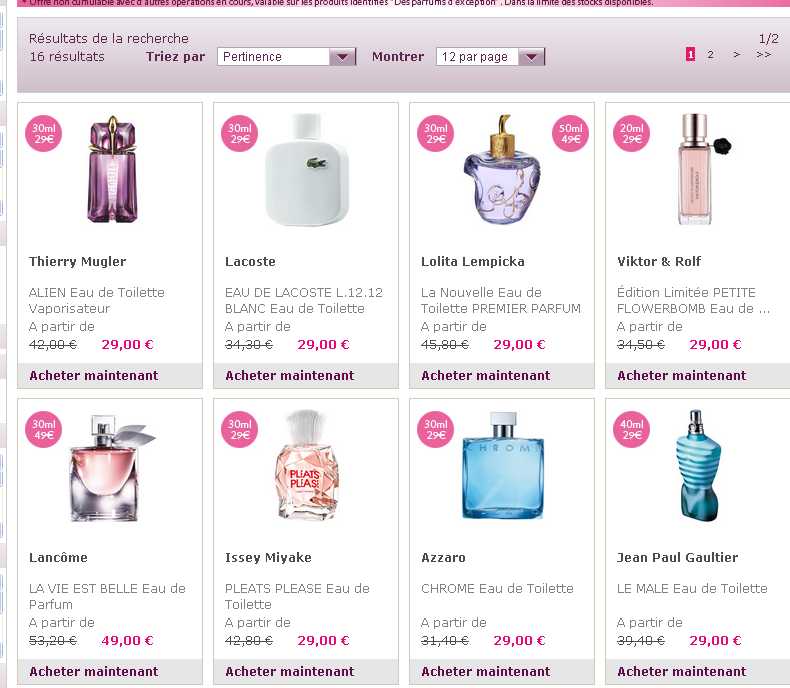
Task: Click the 20ml 29€ badge on Viktor & Rolf
Action: [631, 133]
